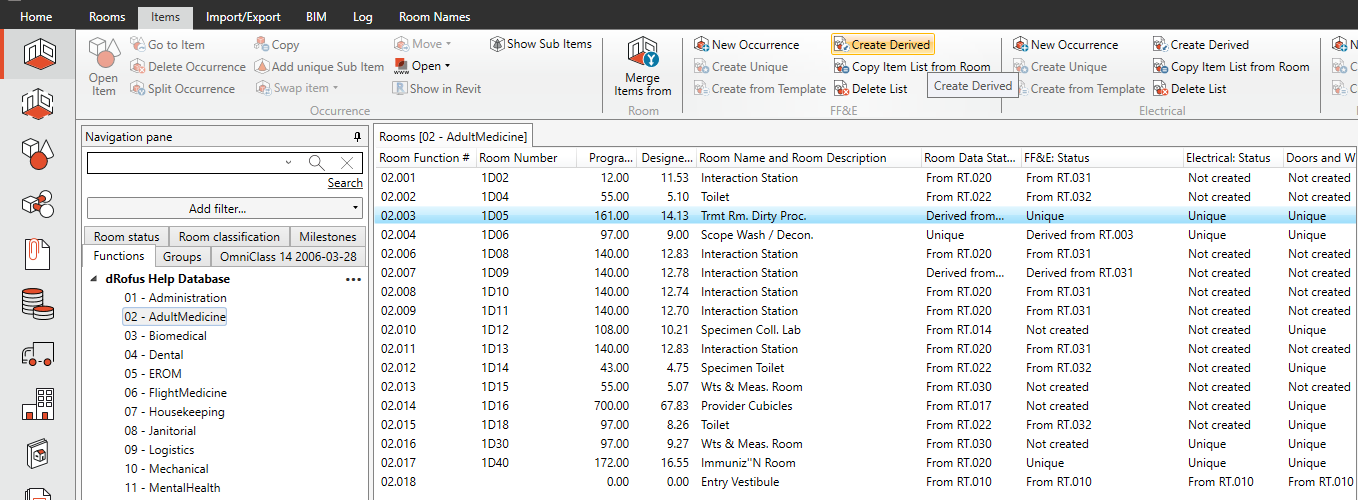Expand the Open dropdown arrow in ribbon
This screenshot has width=1358, height=500.
coord(447,67)
